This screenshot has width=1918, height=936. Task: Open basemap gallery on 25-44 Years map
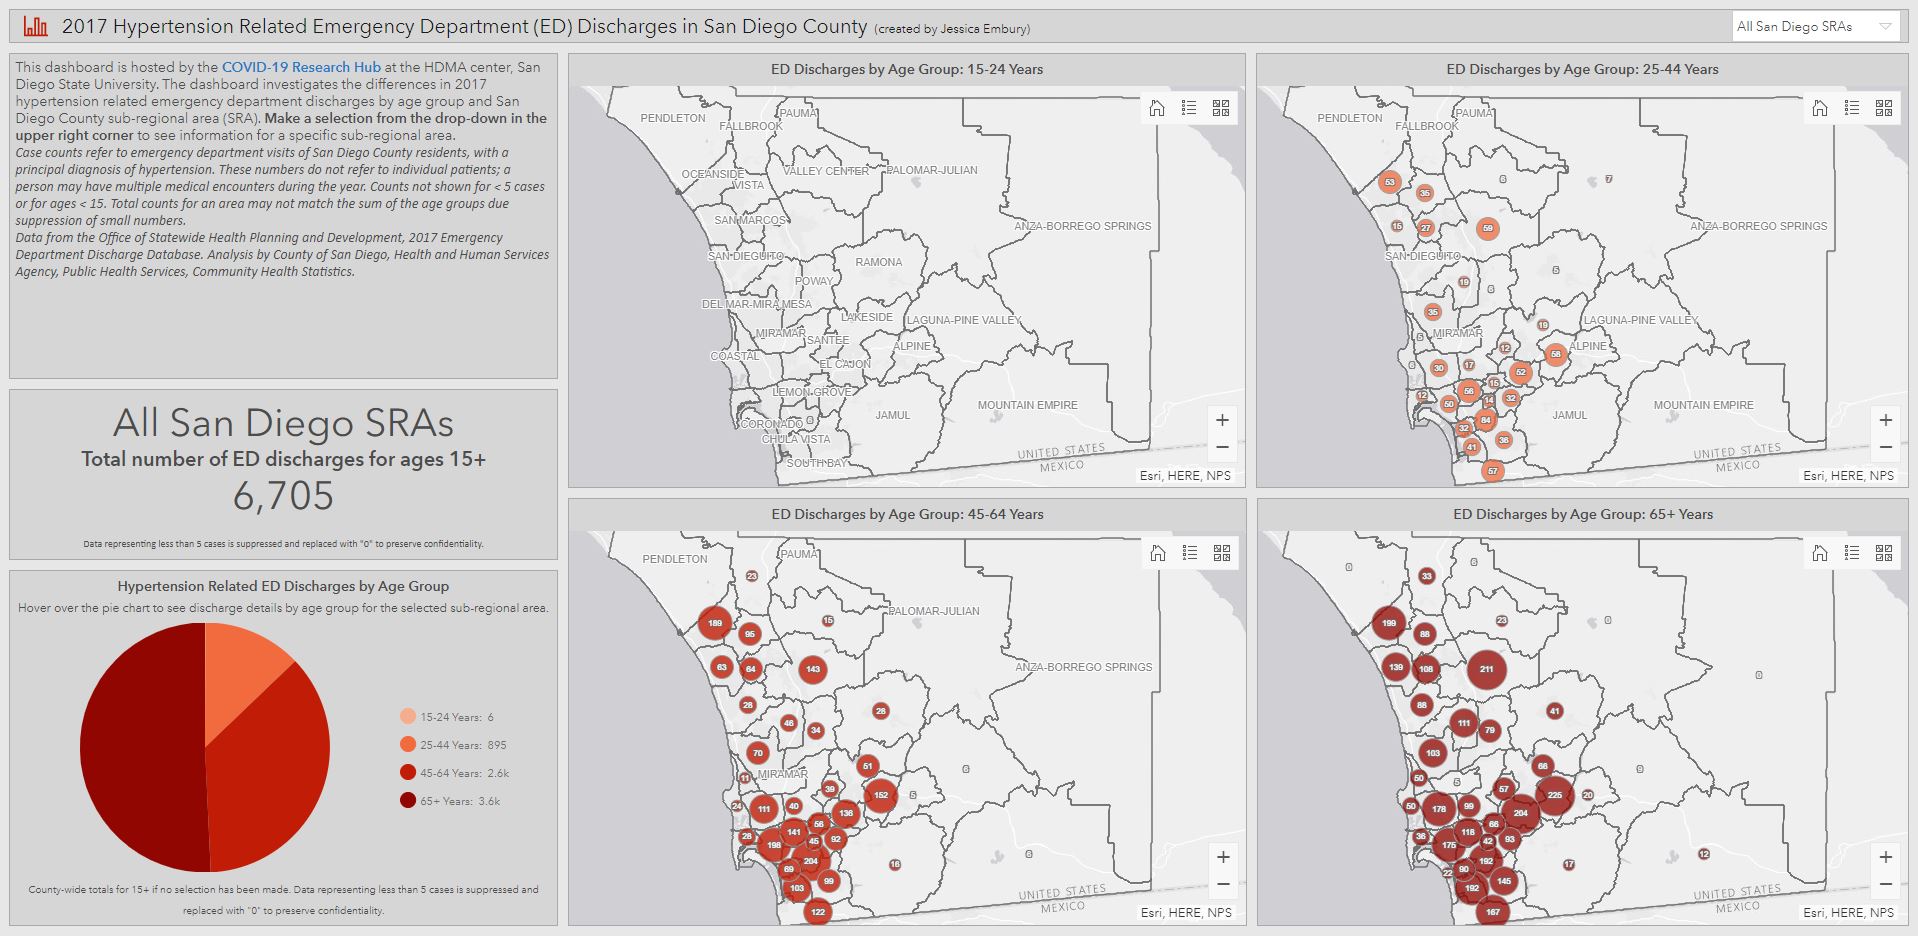coord(1884,108)
